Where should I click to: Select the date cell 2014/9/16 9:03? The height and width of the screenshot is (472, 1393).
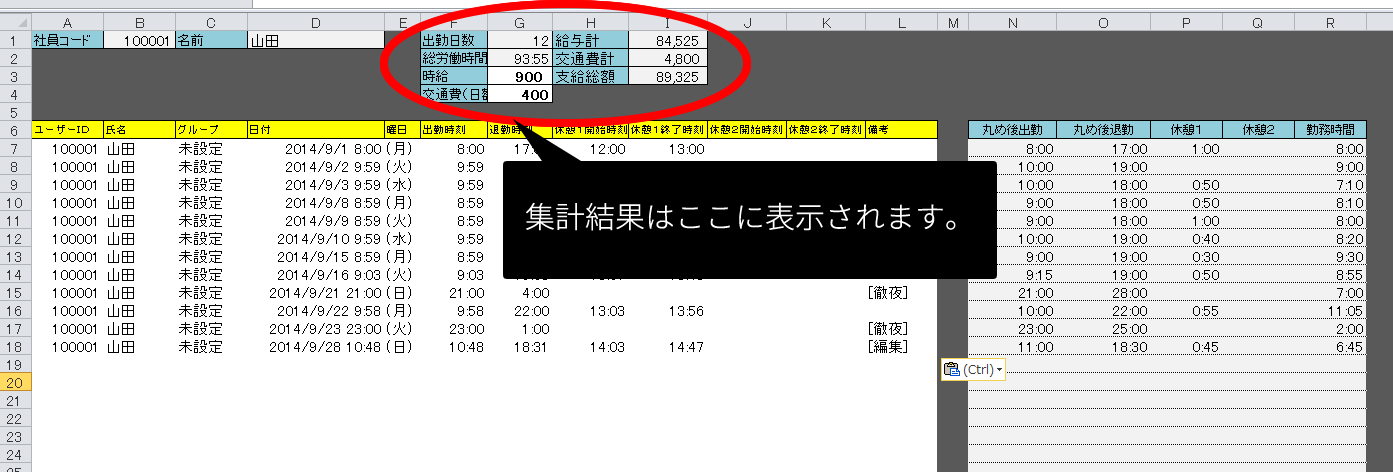315,275
